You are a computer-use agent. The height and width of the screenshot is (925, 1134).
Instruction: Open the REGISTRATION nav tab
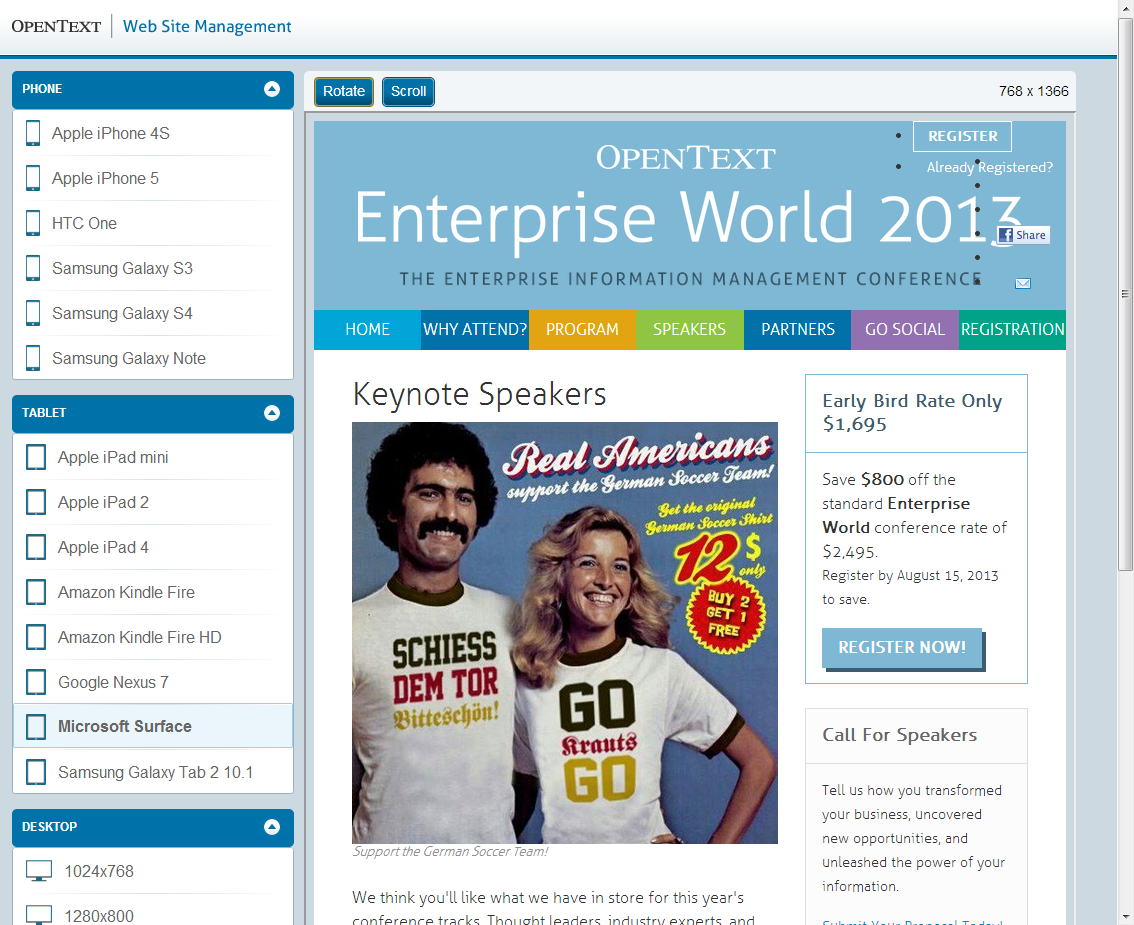pyautogui.click(x=1012, y=330)
